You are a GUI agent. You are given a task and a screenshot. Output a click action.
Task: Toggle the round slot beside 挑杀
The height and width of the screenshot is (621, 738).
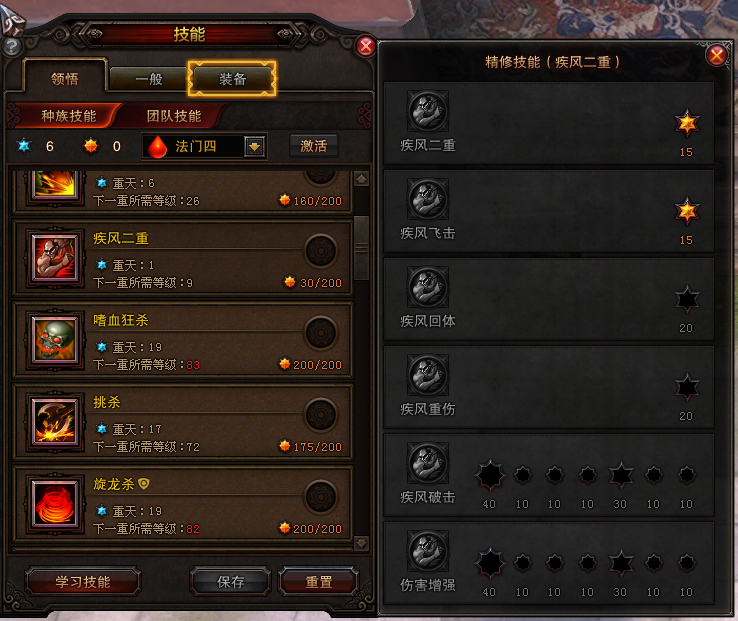pos(321,415)
